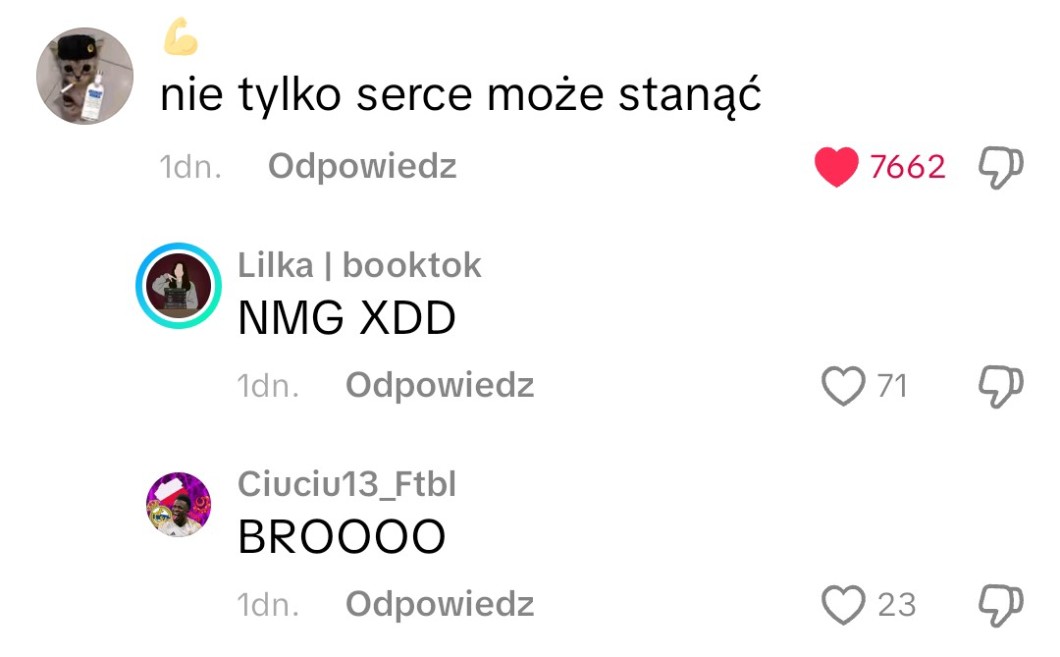Reply to Ciuciu13_Ftbl via Odpowiedz
This screenshot has height=657, width=1060.
point(440,604)
